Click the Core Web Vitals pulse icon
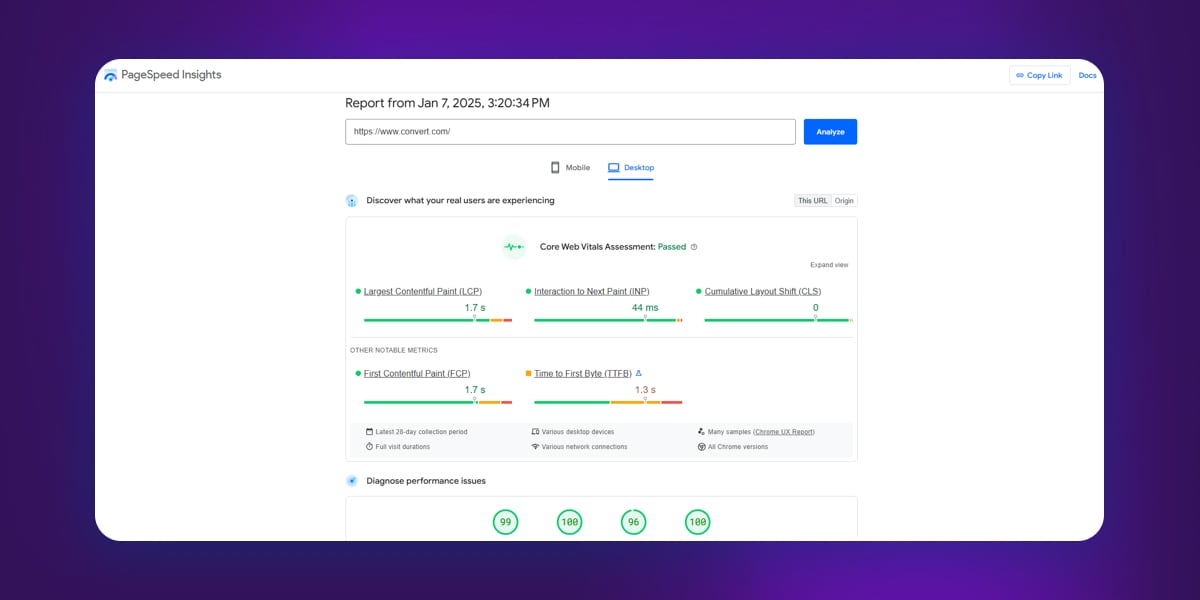The width and height of the screenshot is (1200, 600). (513, 247)
